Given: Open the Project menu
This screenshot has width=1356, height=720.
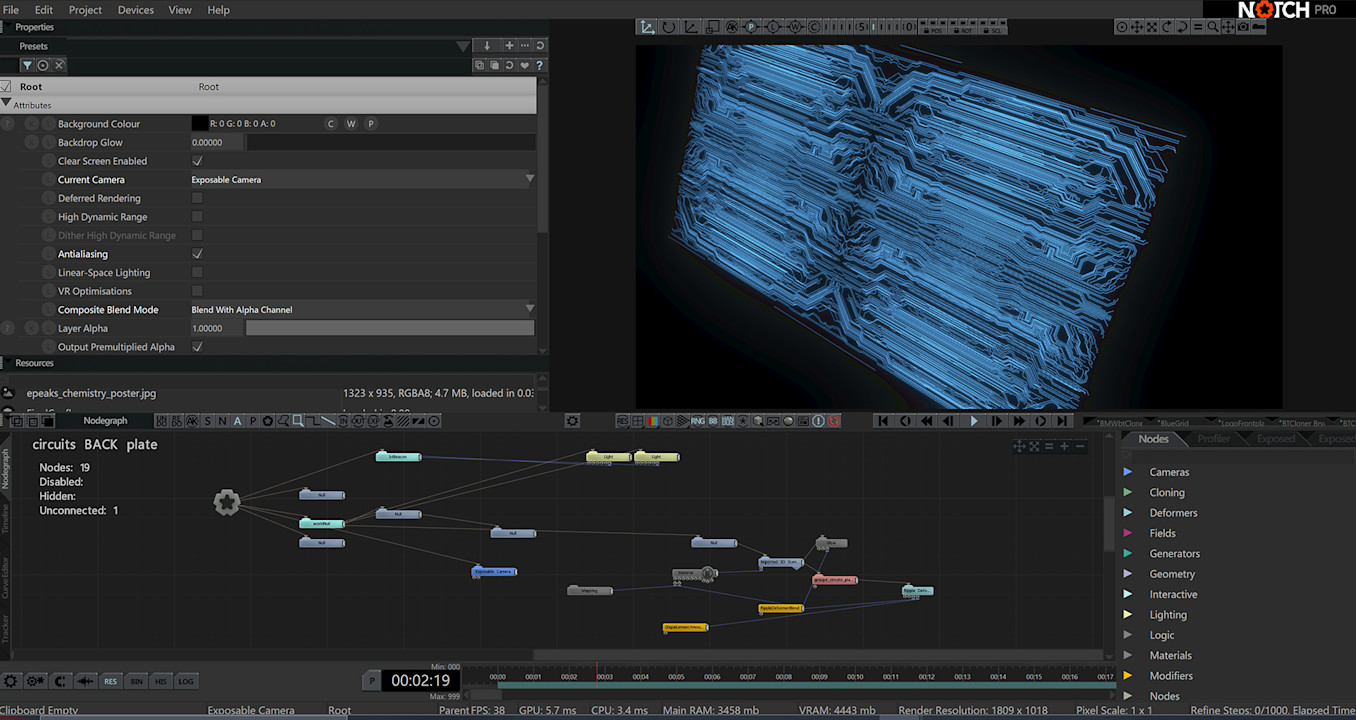Looking at the screenshot, I should 85,10.
